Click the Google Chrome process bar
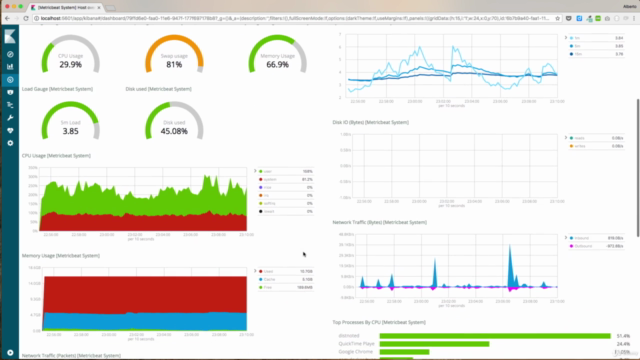Viewport: 640px width, 360px height. coord(404,352)
